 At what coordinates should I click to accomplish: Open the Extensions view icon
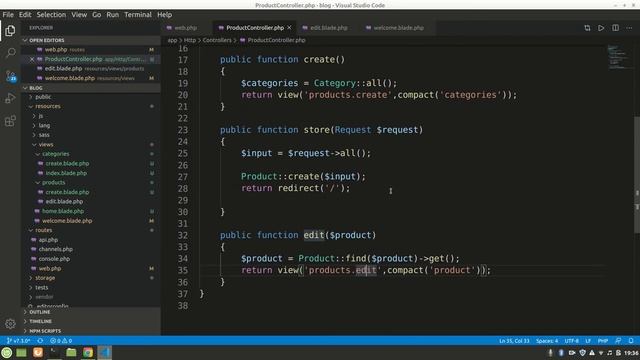point(10,121)
